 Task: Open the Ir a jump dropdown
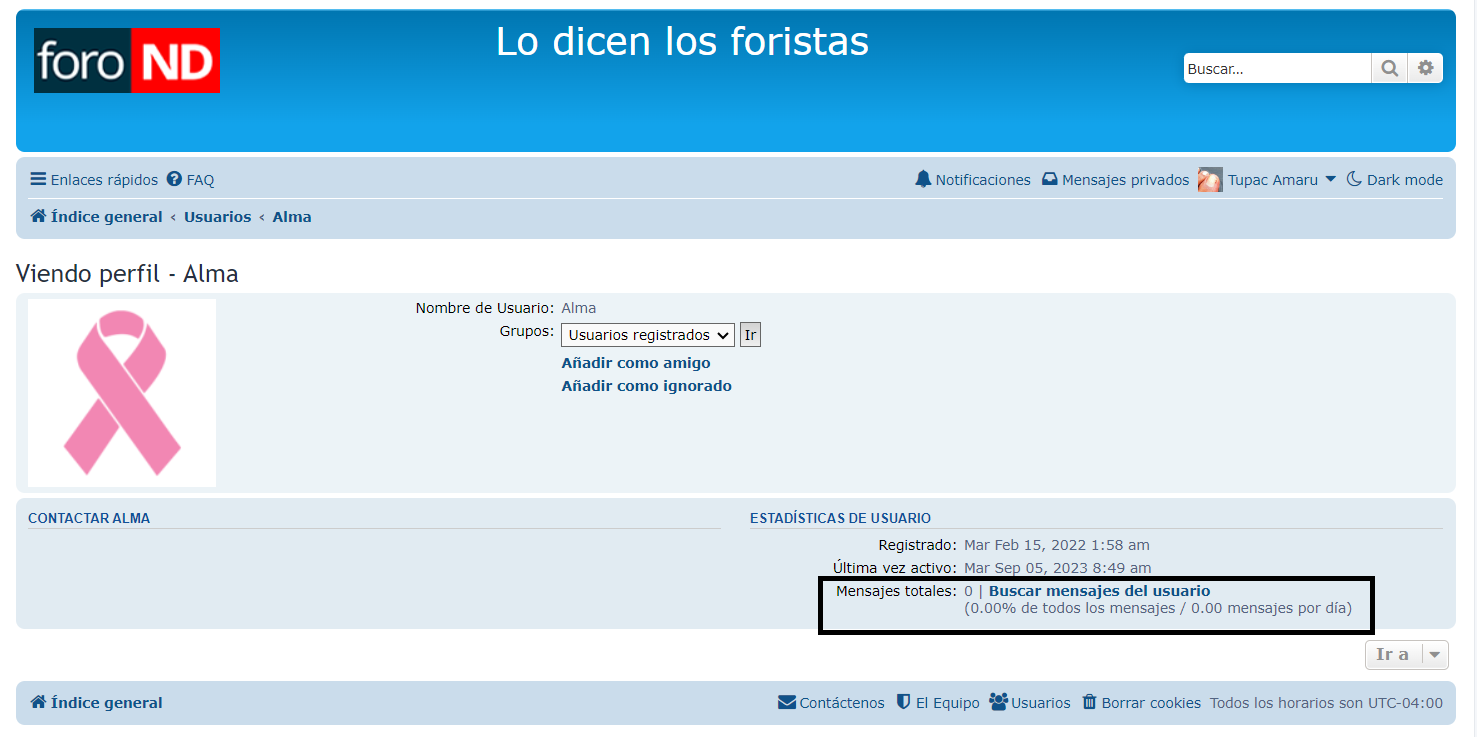tap(1407, 655)
